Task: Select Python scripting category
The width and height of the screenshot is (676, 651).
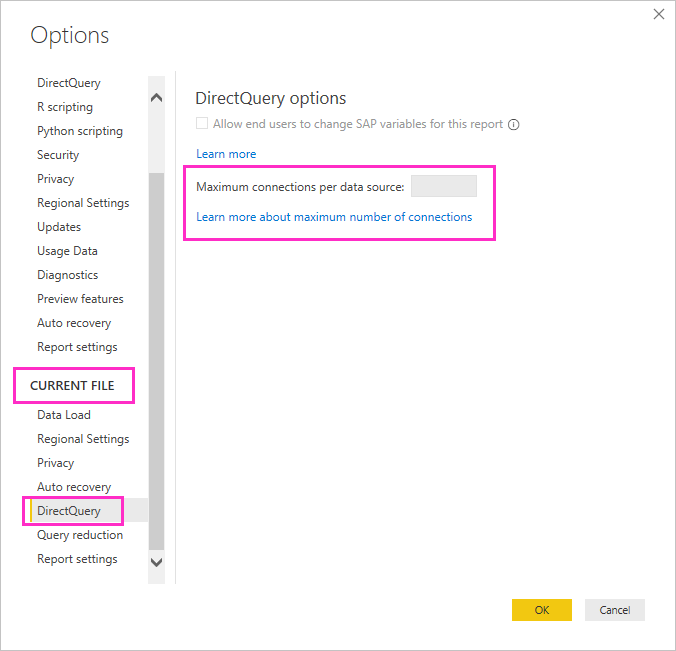Action: click(80, 131)
